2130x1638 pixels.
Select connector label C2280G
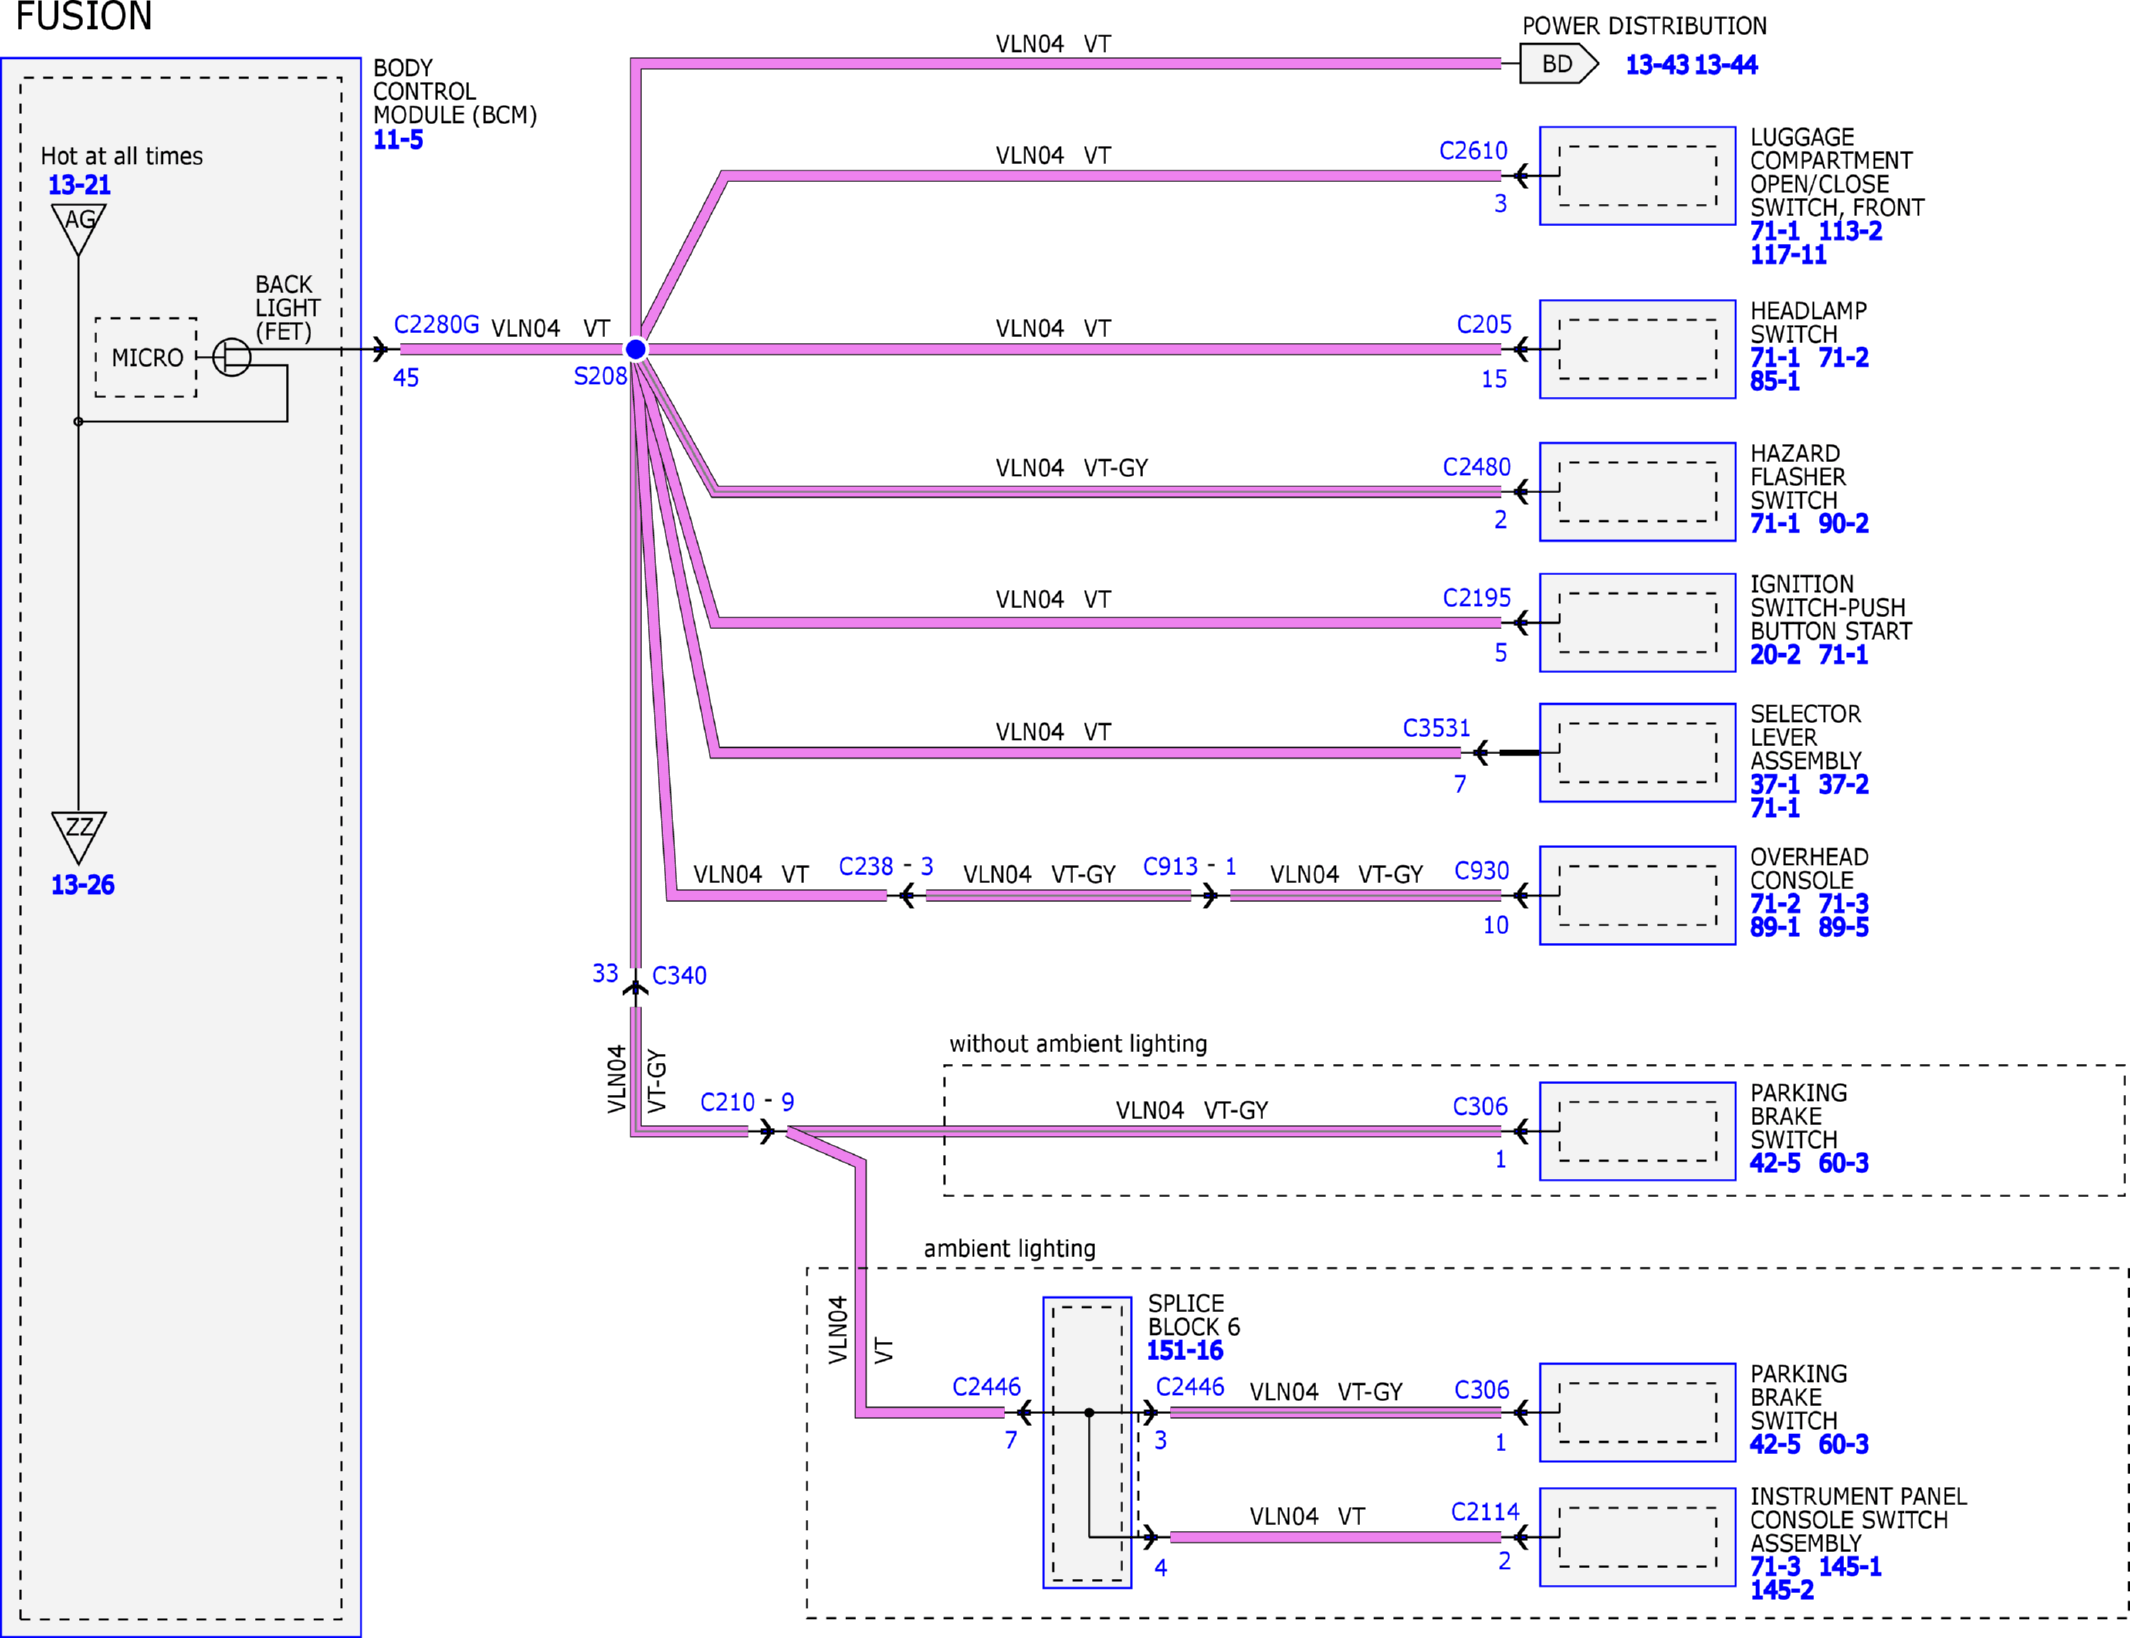tap(436, 325)
